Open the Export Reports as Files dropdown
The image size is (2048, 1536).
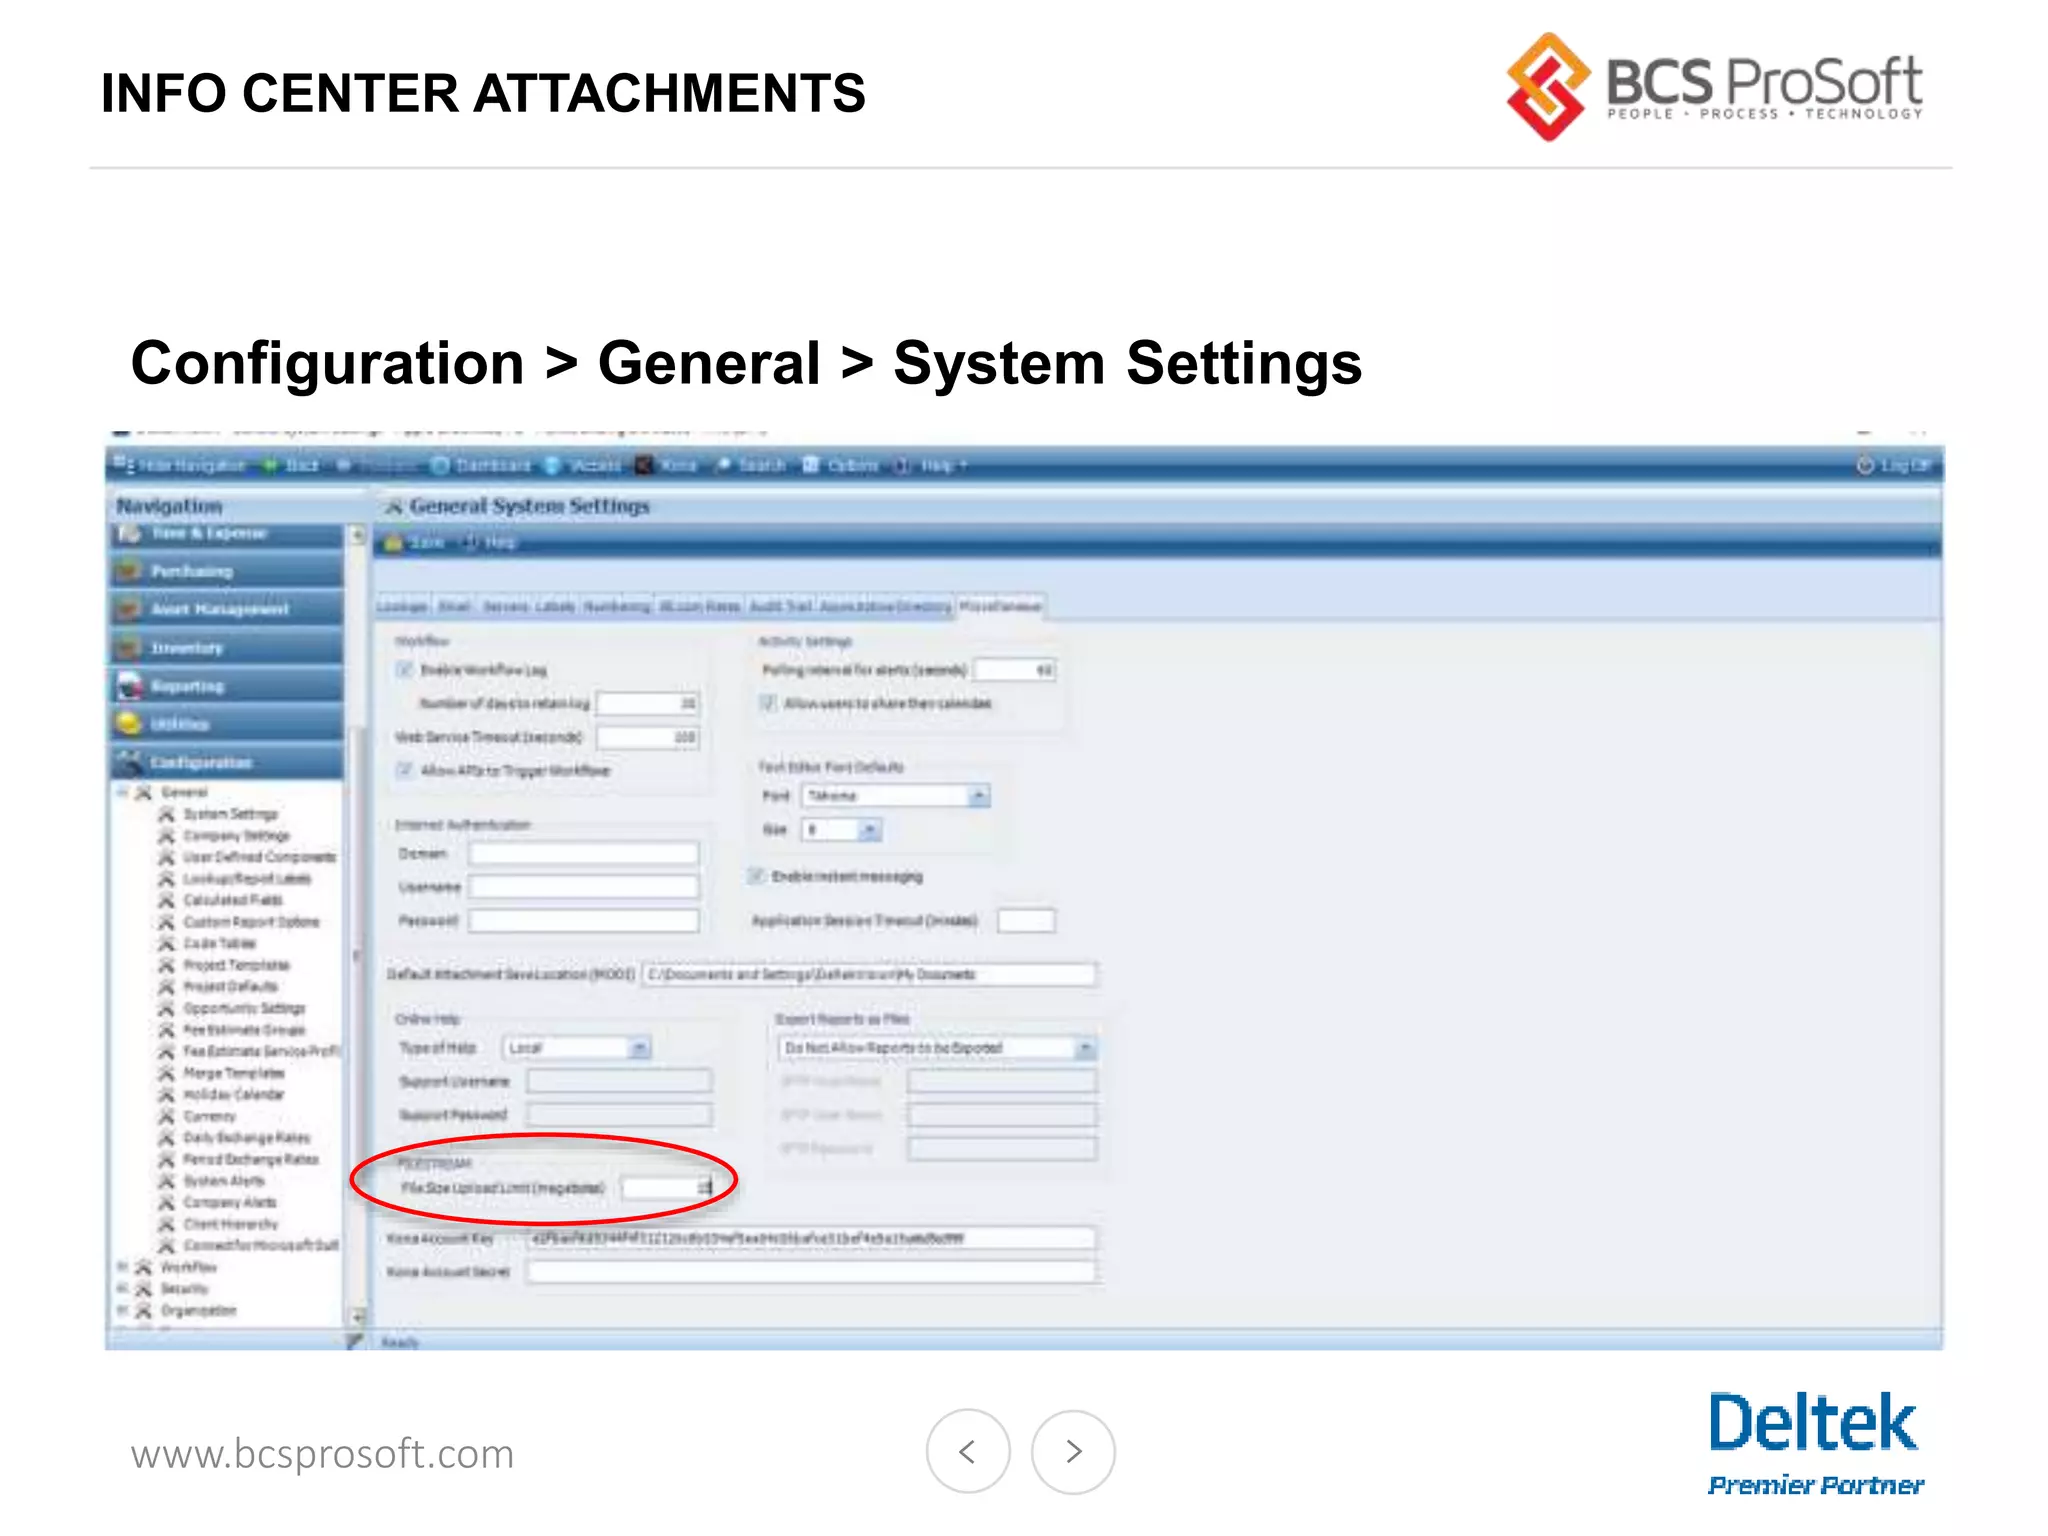937,1048
